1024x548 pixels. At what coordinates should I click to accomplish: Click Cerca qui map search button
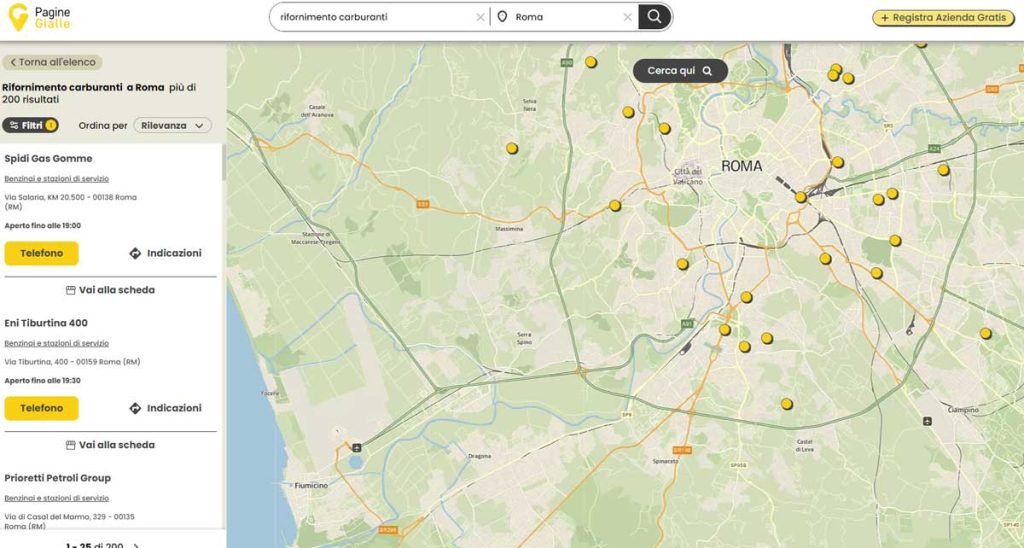(x=680, y=71)
